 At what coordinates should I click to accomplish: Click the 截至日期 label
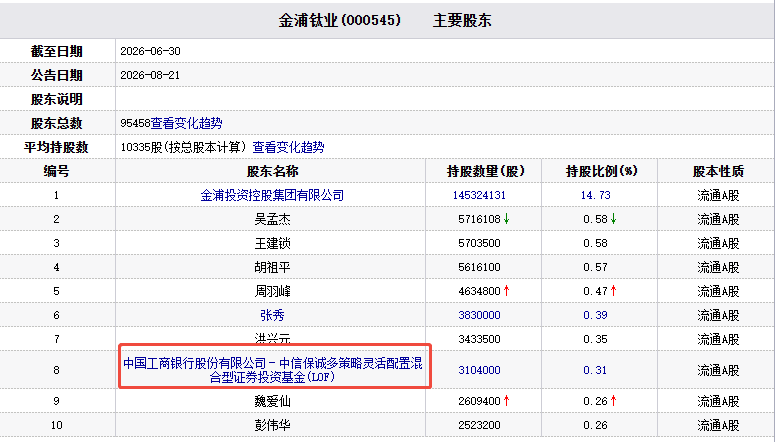56,51
